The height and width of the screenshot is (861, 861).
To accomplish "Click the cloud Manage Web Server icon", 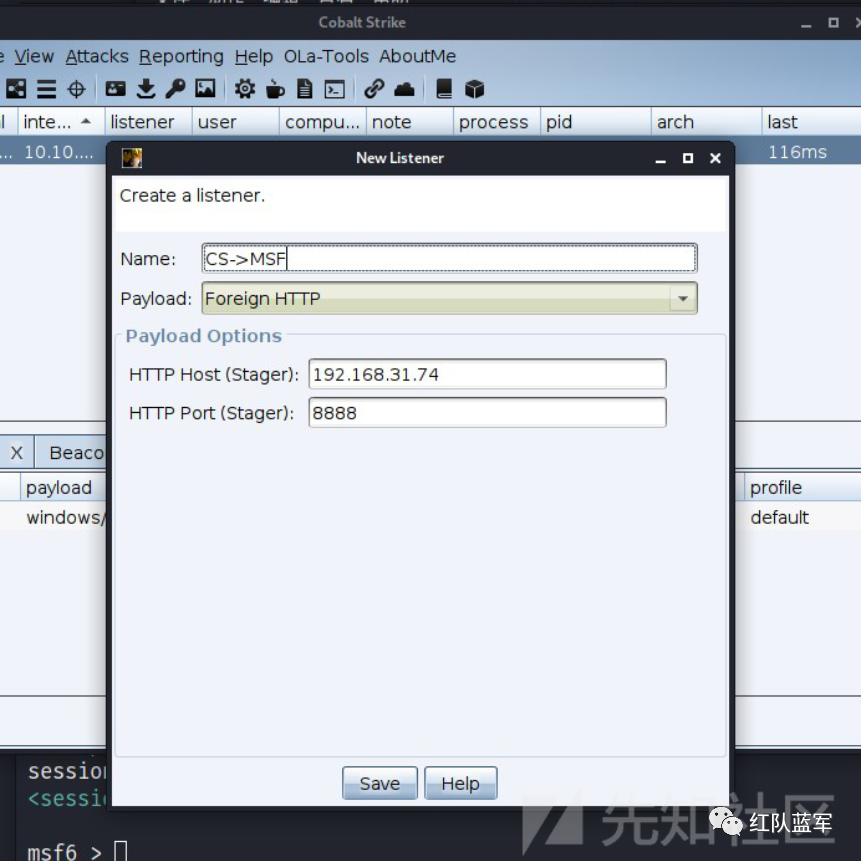I will point(404,88).
